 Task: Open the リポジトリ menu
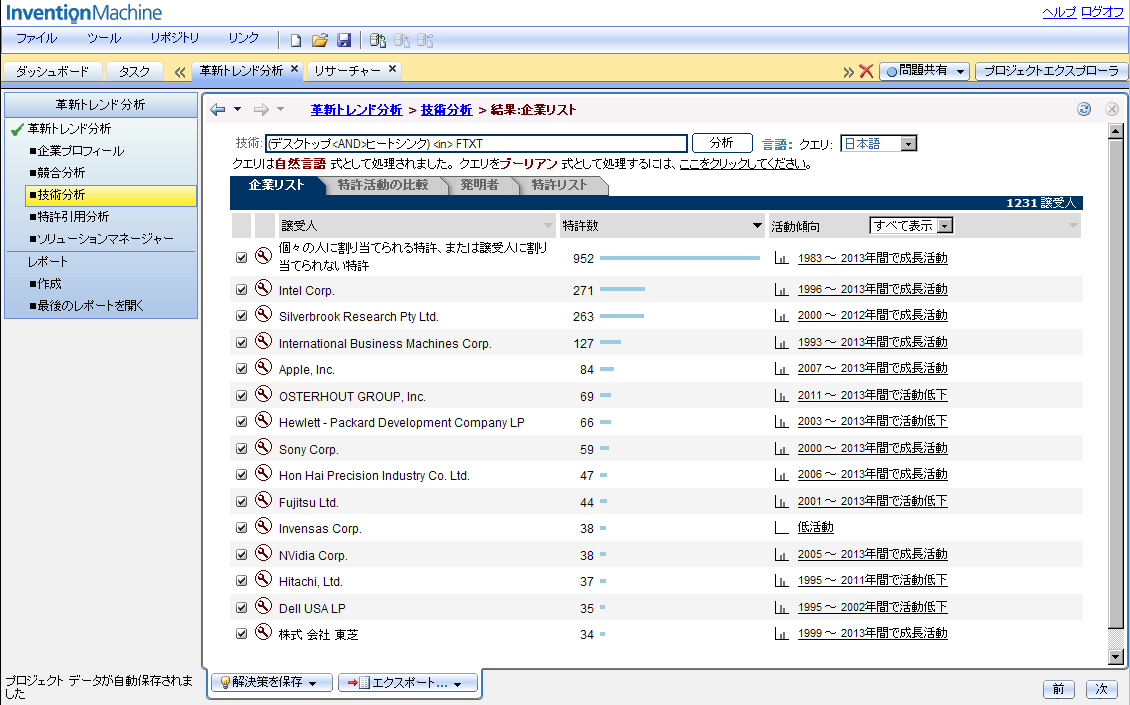point(174,38)
